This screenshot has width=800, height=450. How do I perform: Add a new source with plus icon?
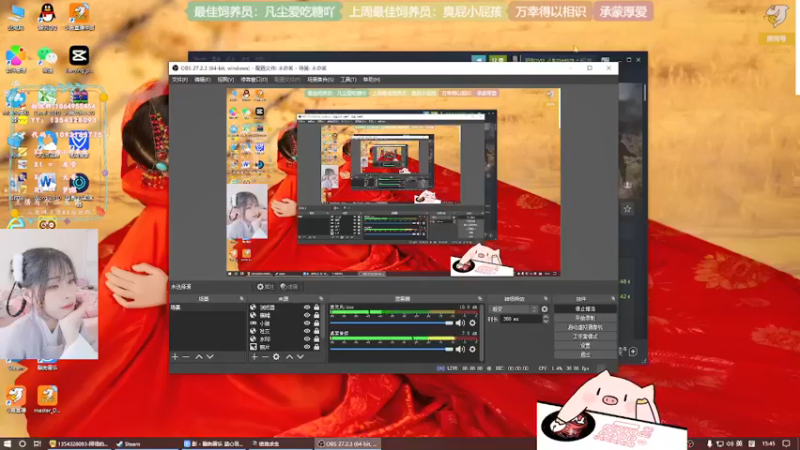coord(254,357)
